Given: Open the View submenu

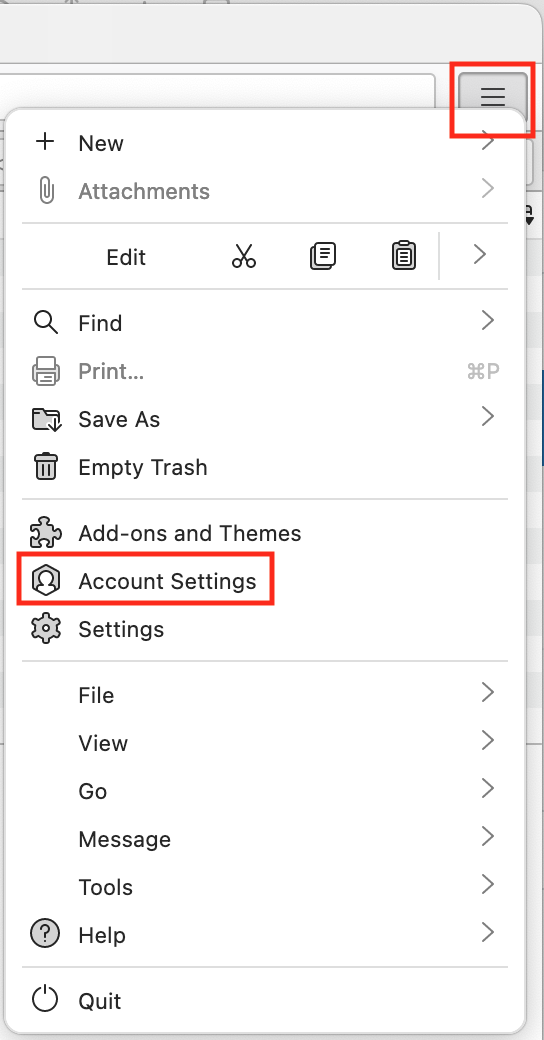Looking at the screenshot, I should pyautogui.click(x=265, y=743).
